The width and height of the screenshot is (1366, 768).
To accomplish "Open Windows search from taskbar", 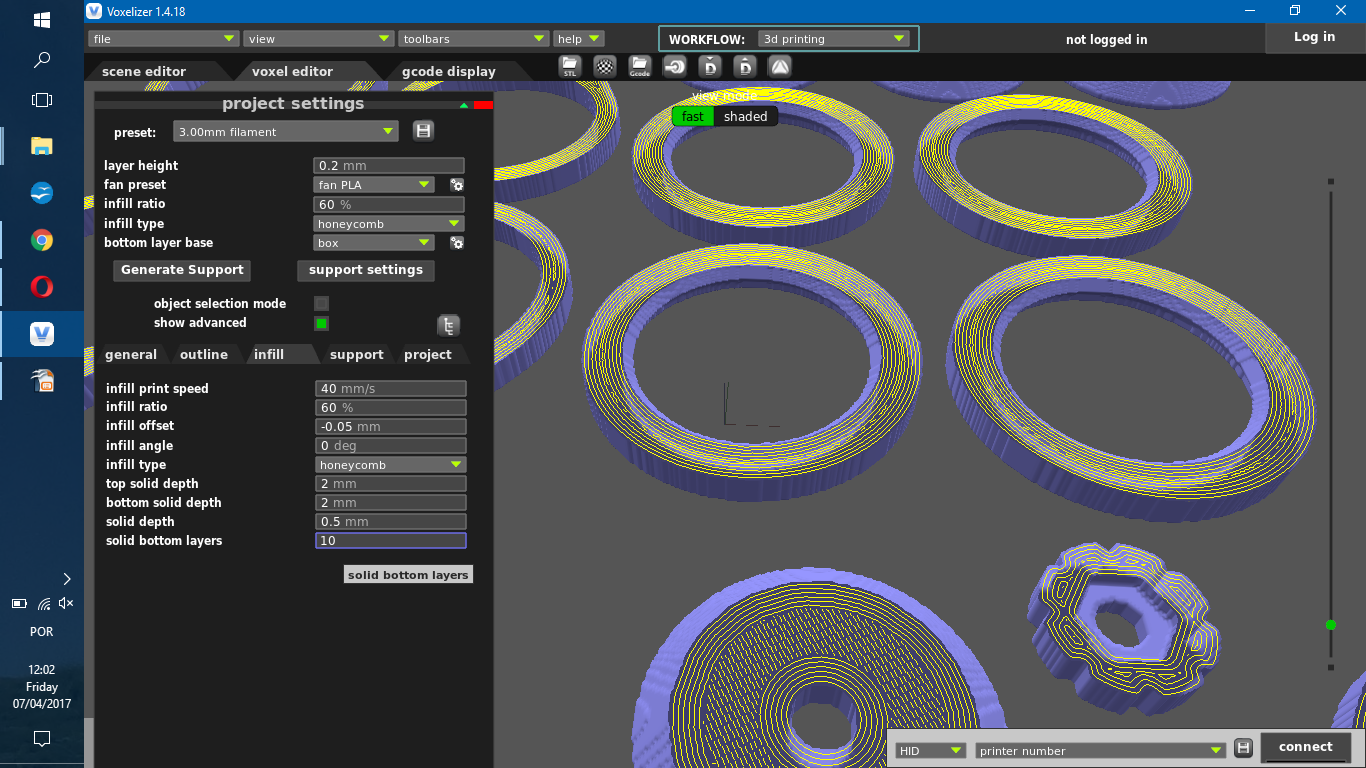I will 42,60.
